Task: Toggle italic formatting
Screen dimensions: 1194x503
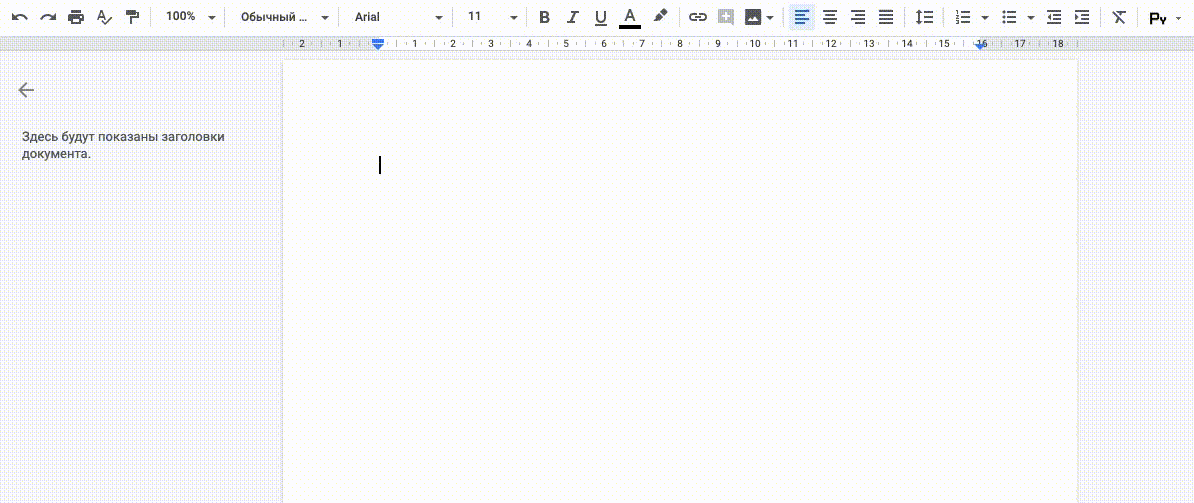Action: [573, 17]
